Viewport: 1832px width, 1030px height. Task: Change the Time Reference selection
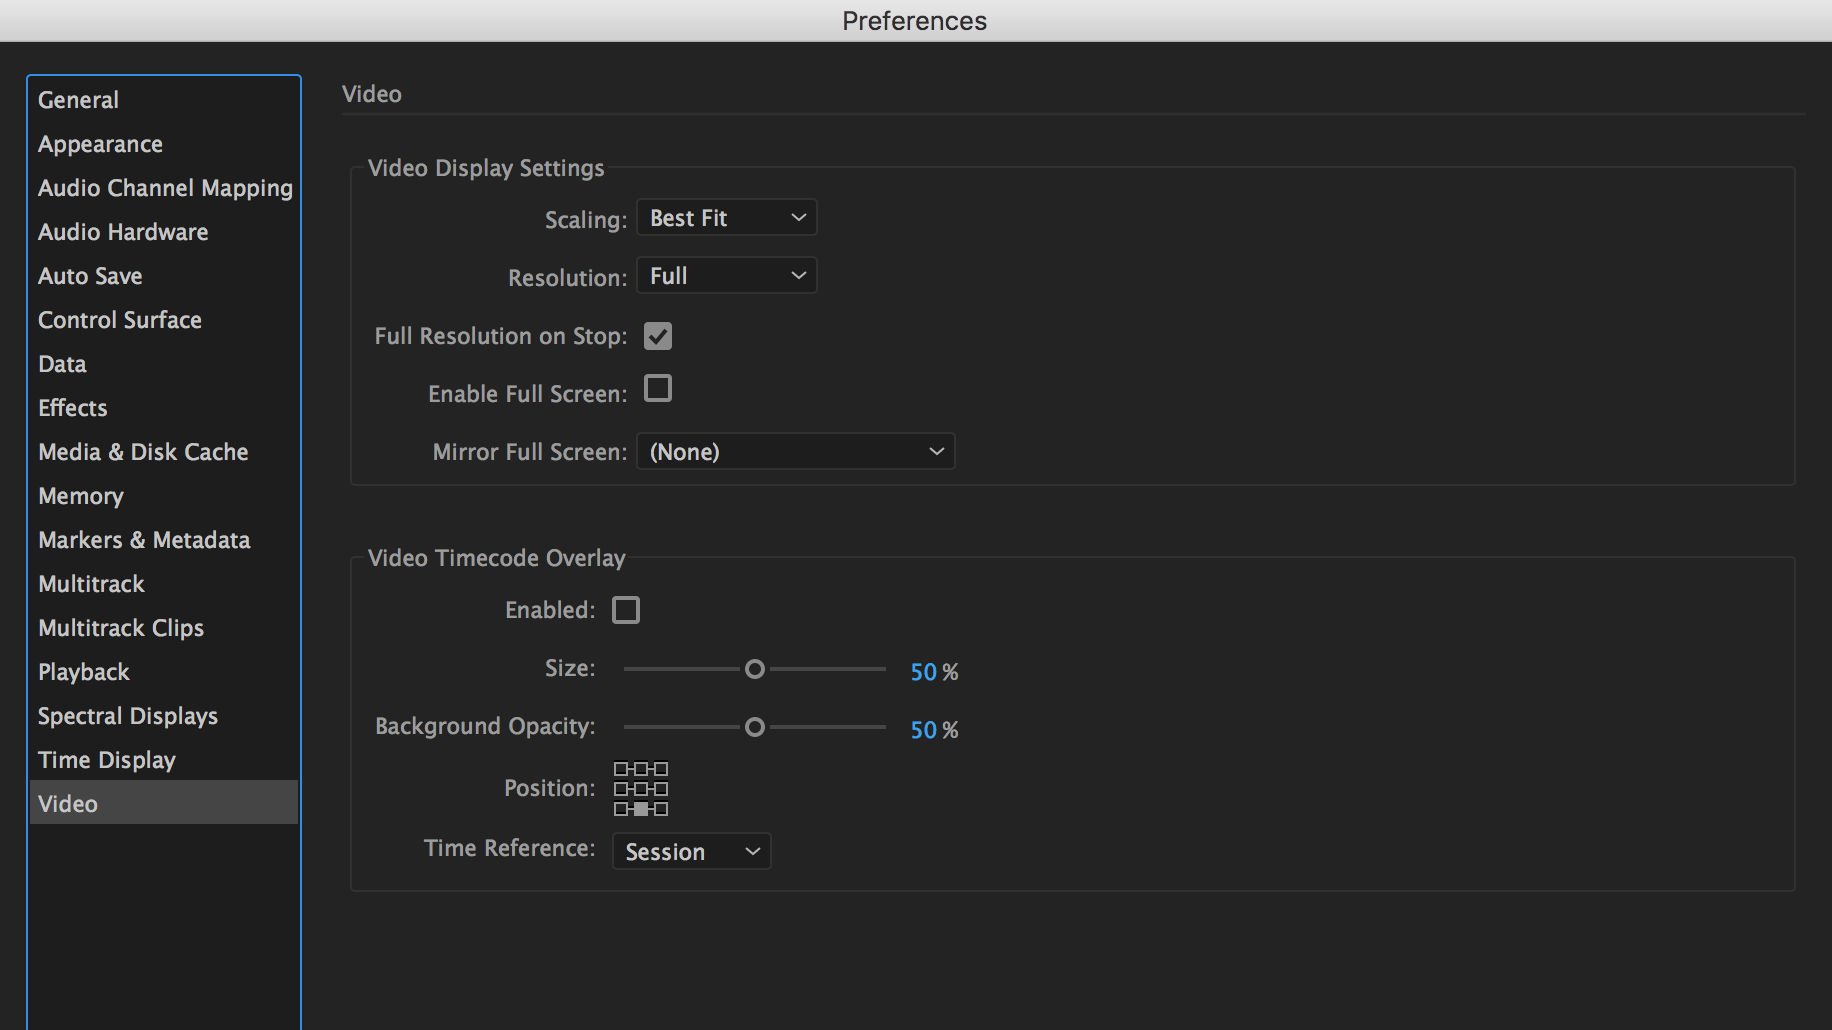click(691, 851)
